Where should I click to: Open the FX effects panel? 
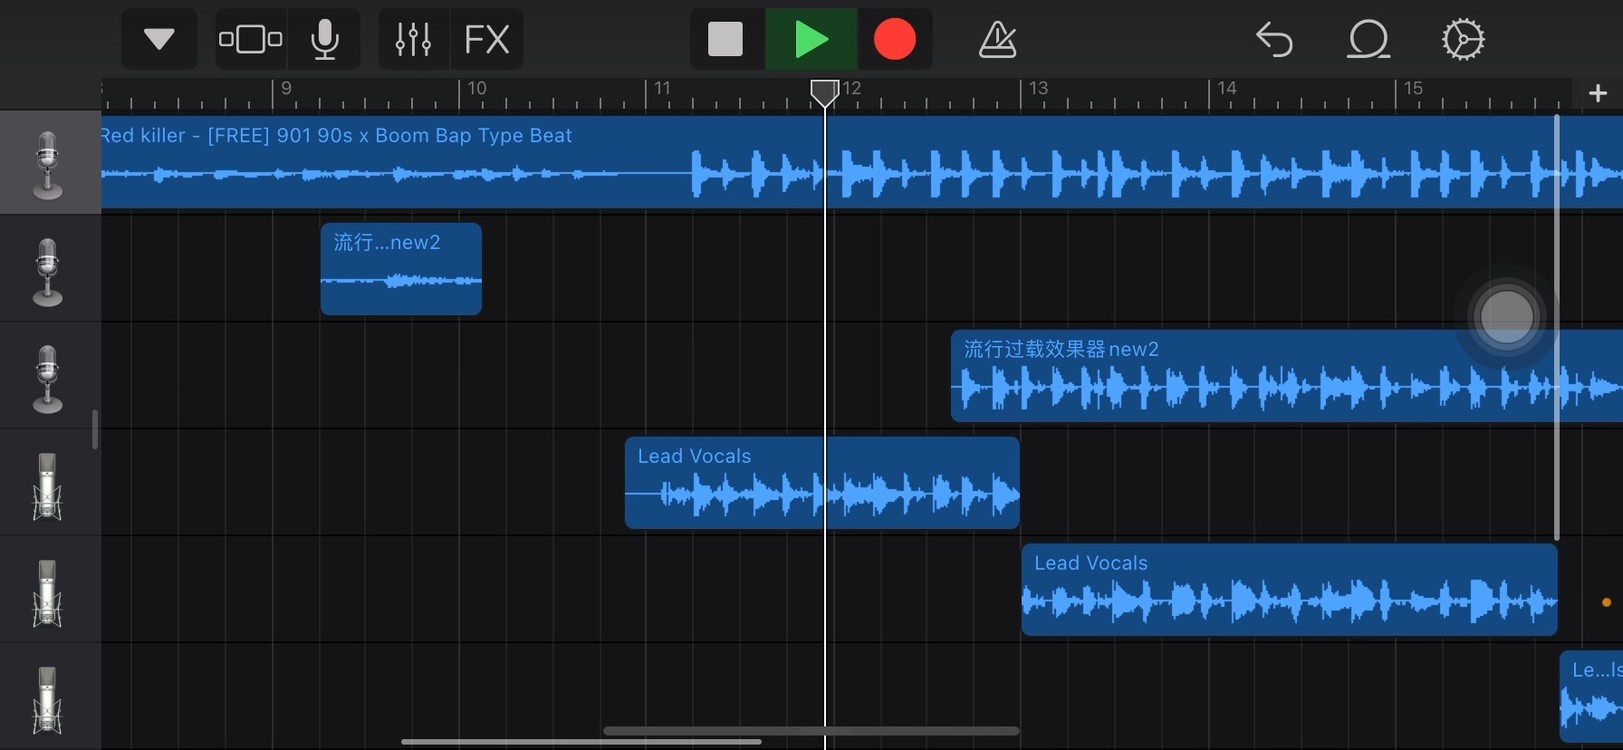(x=487, y=40)
